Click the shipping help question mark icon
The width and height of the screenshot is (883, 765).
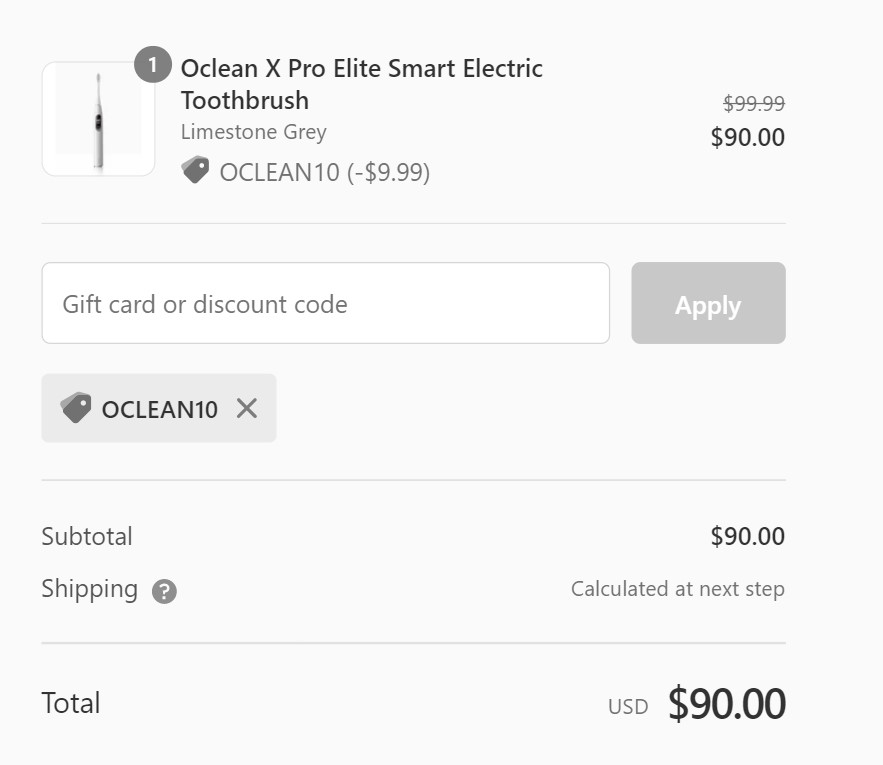coord(164,591)
